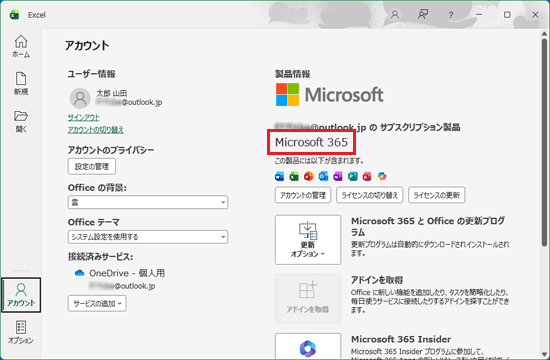Viewport: 550px width, 360px height.
Task: Select アカウント in the sidebar
Action: pyautogui.click(x=21, y=295)
